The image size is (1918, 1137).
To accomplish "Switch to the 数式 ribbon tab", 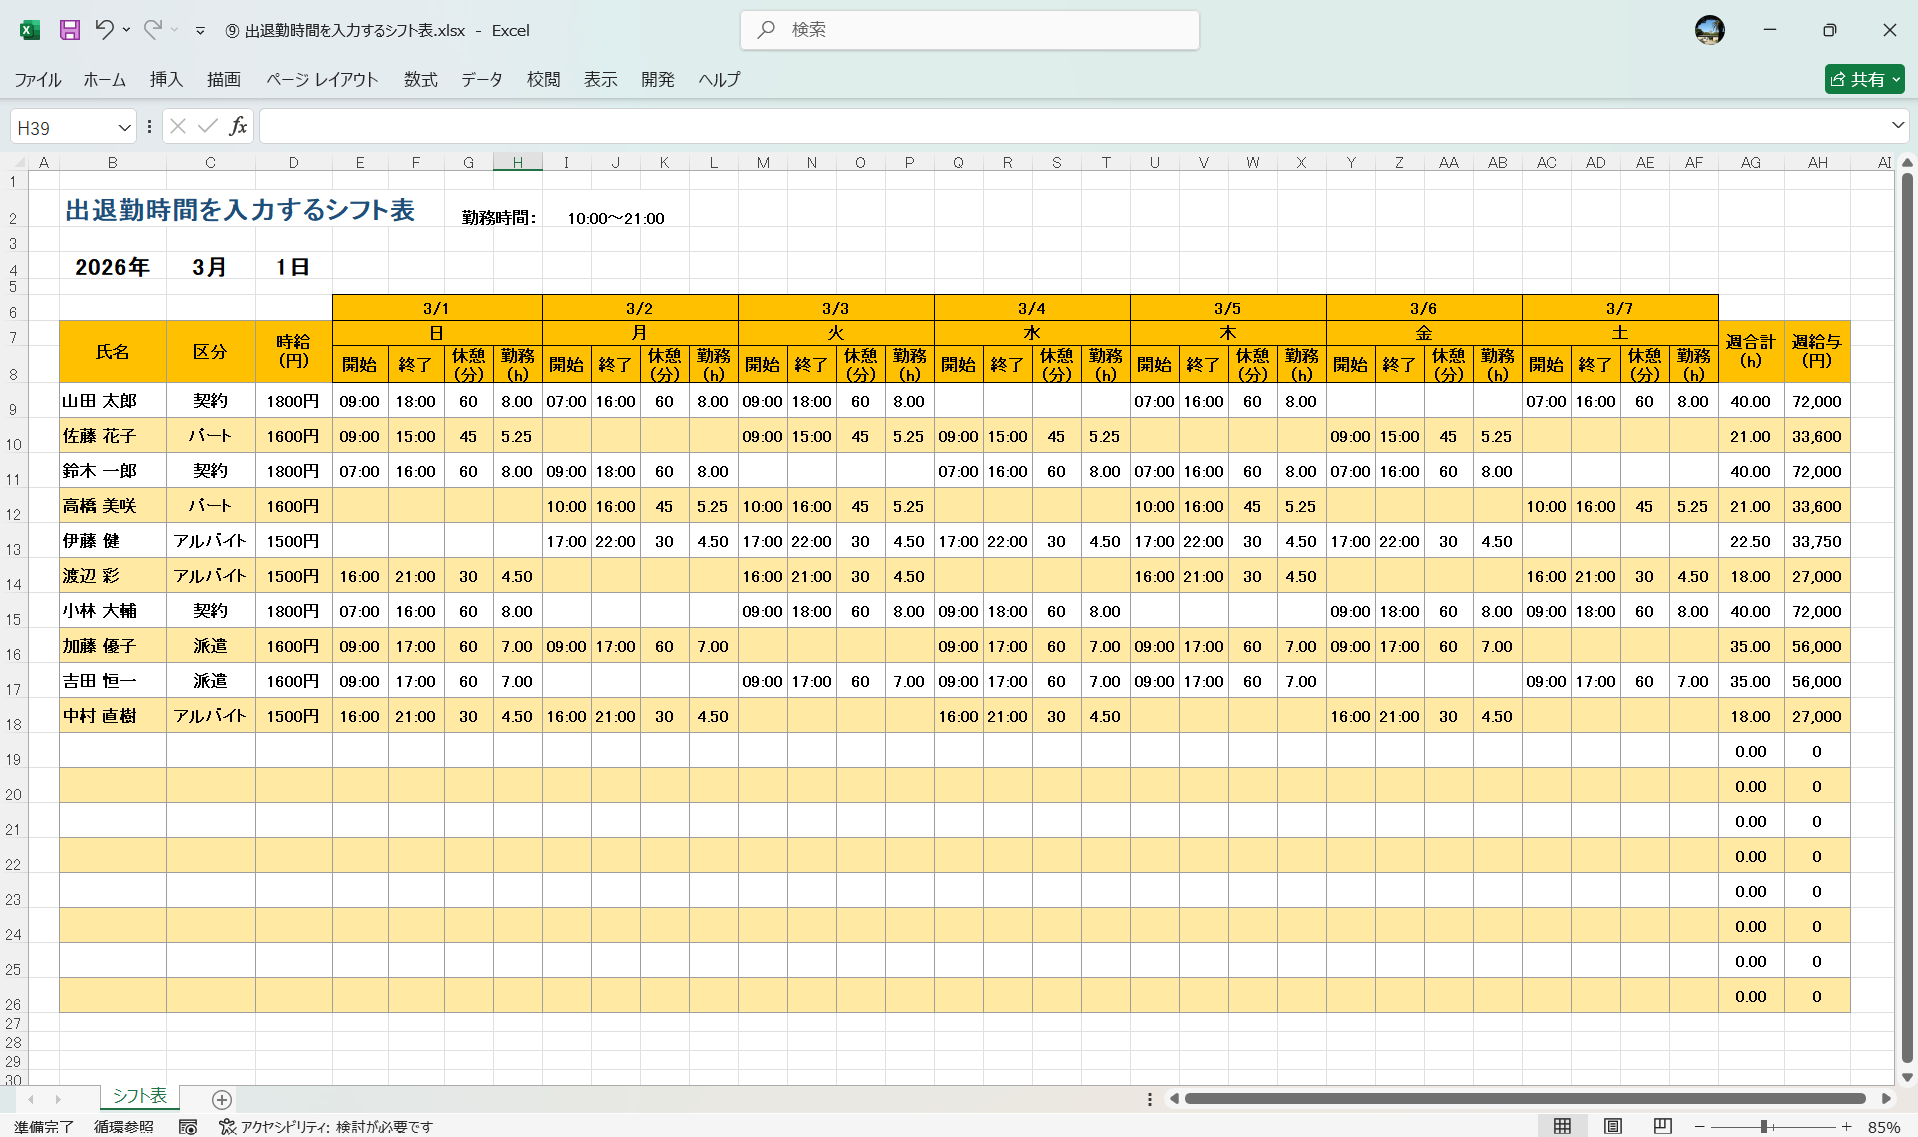I will 419,80.
